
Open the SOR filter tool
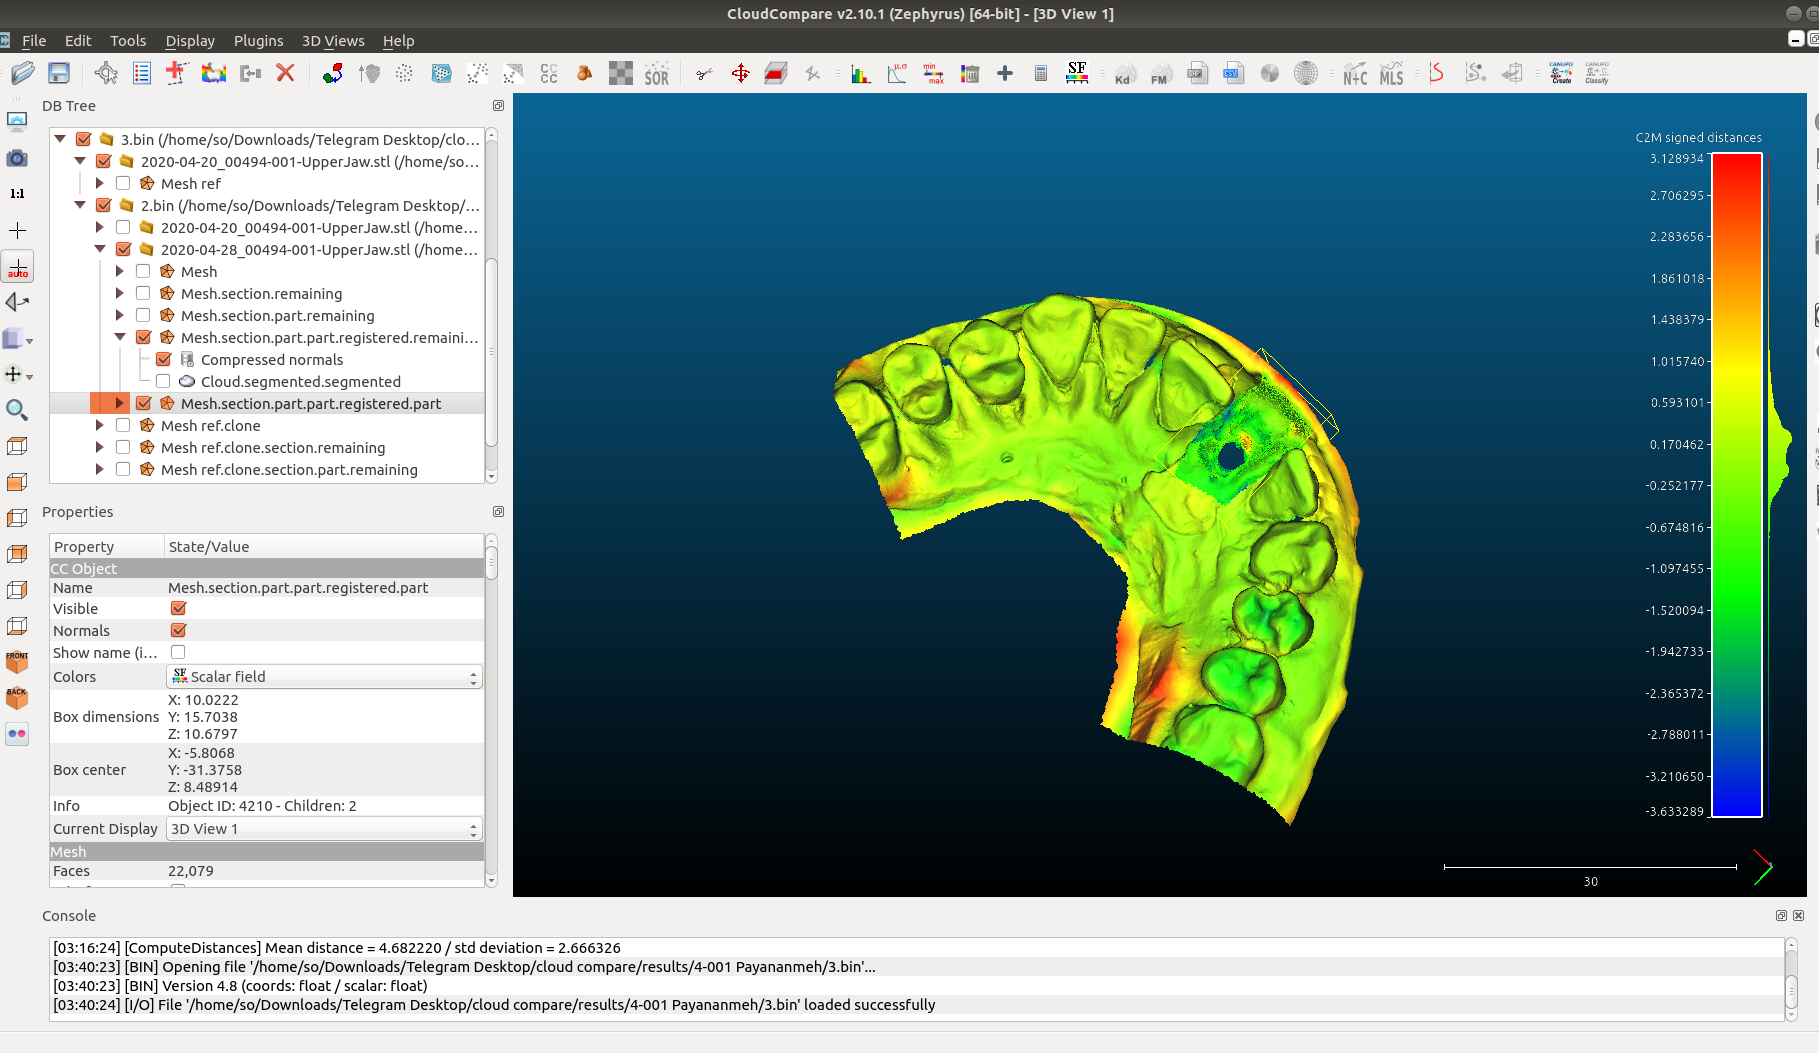pos(656,74)
